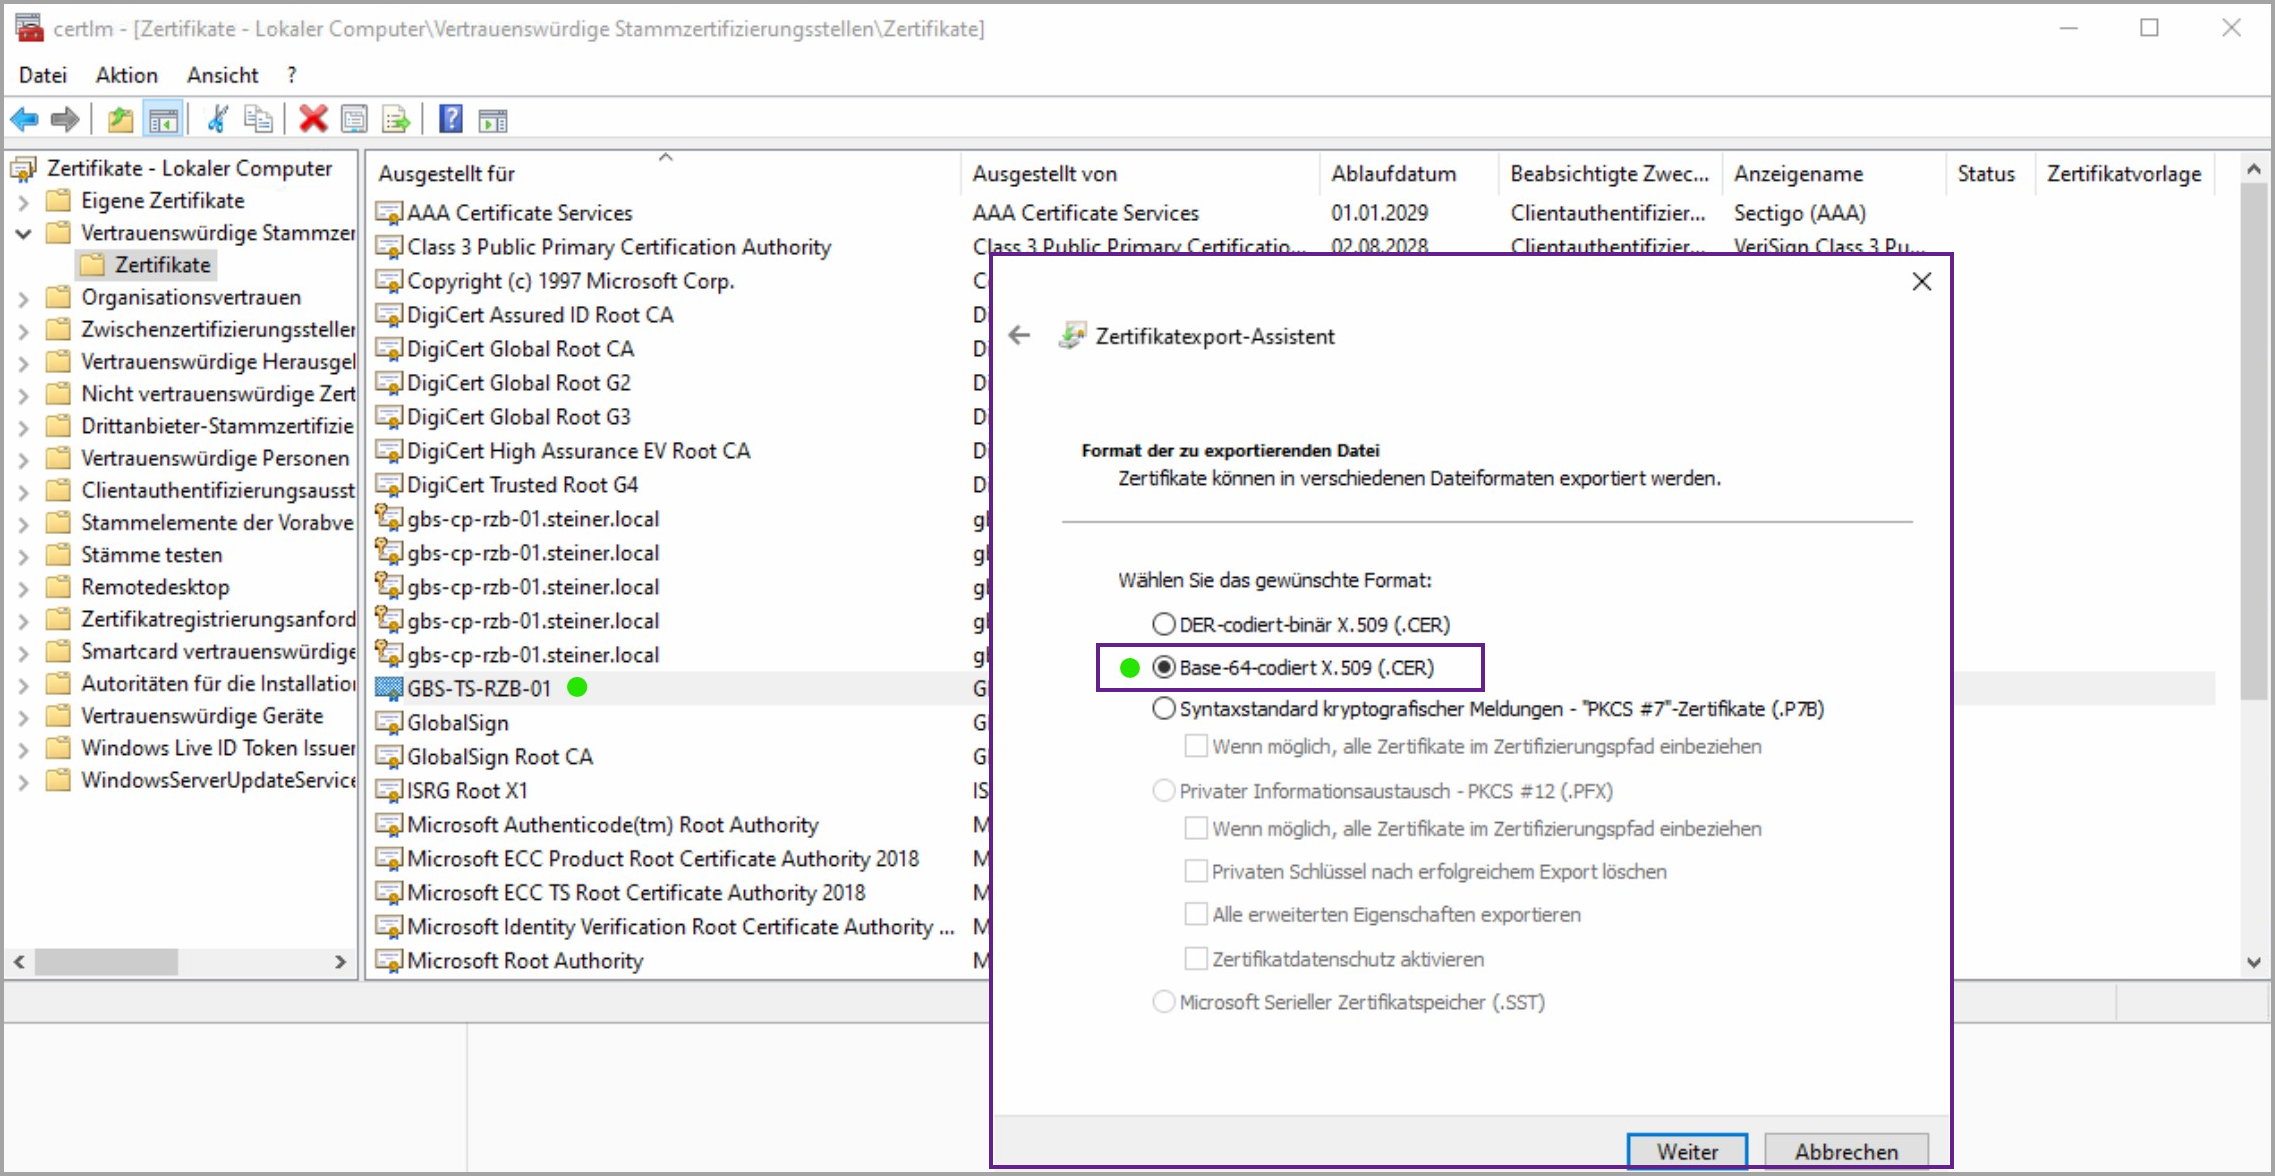
Task: Toggle show/hide console tree icon
Action: coord(163,120)
